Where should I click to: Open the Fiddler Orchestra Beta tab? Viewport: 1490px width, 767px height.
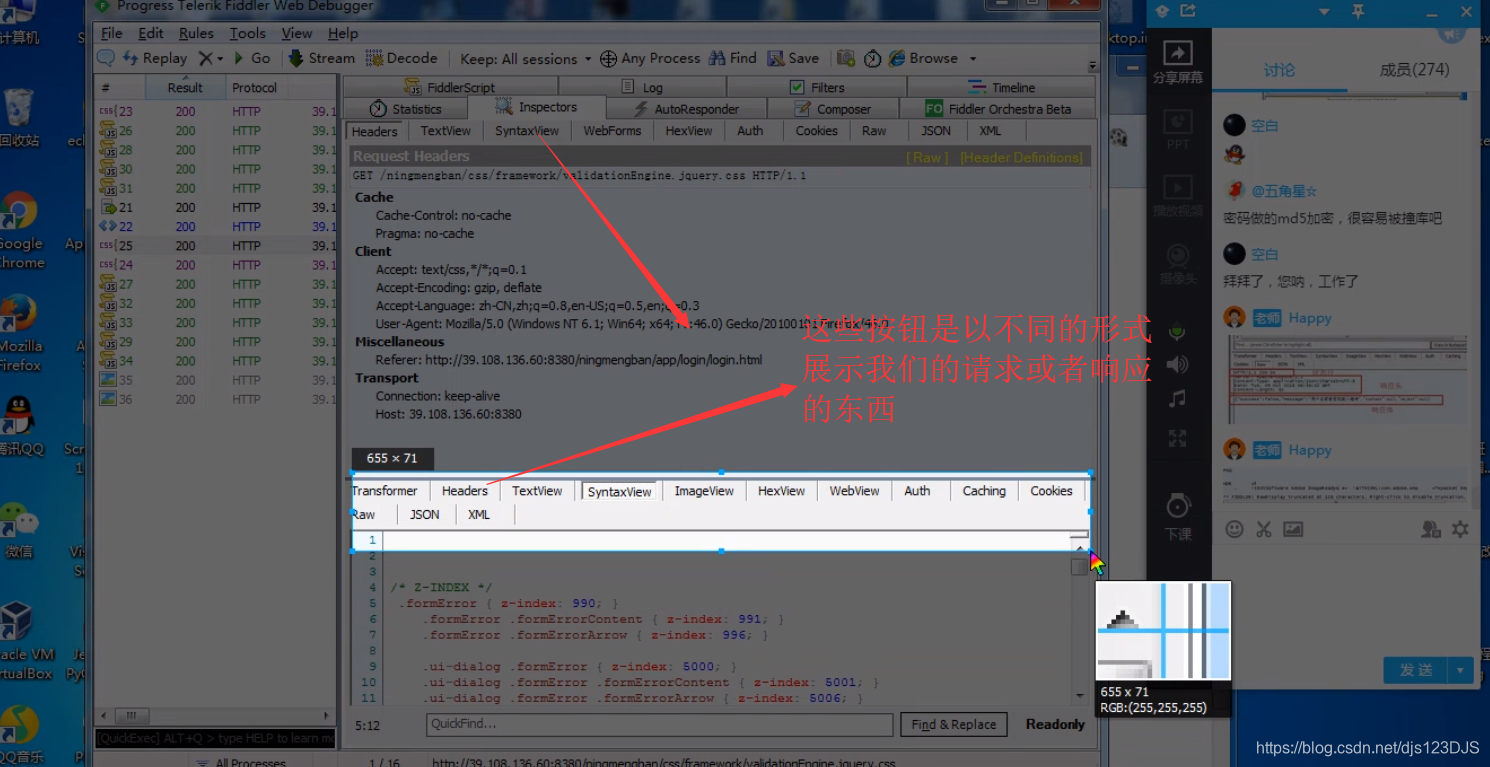point(998,109)
